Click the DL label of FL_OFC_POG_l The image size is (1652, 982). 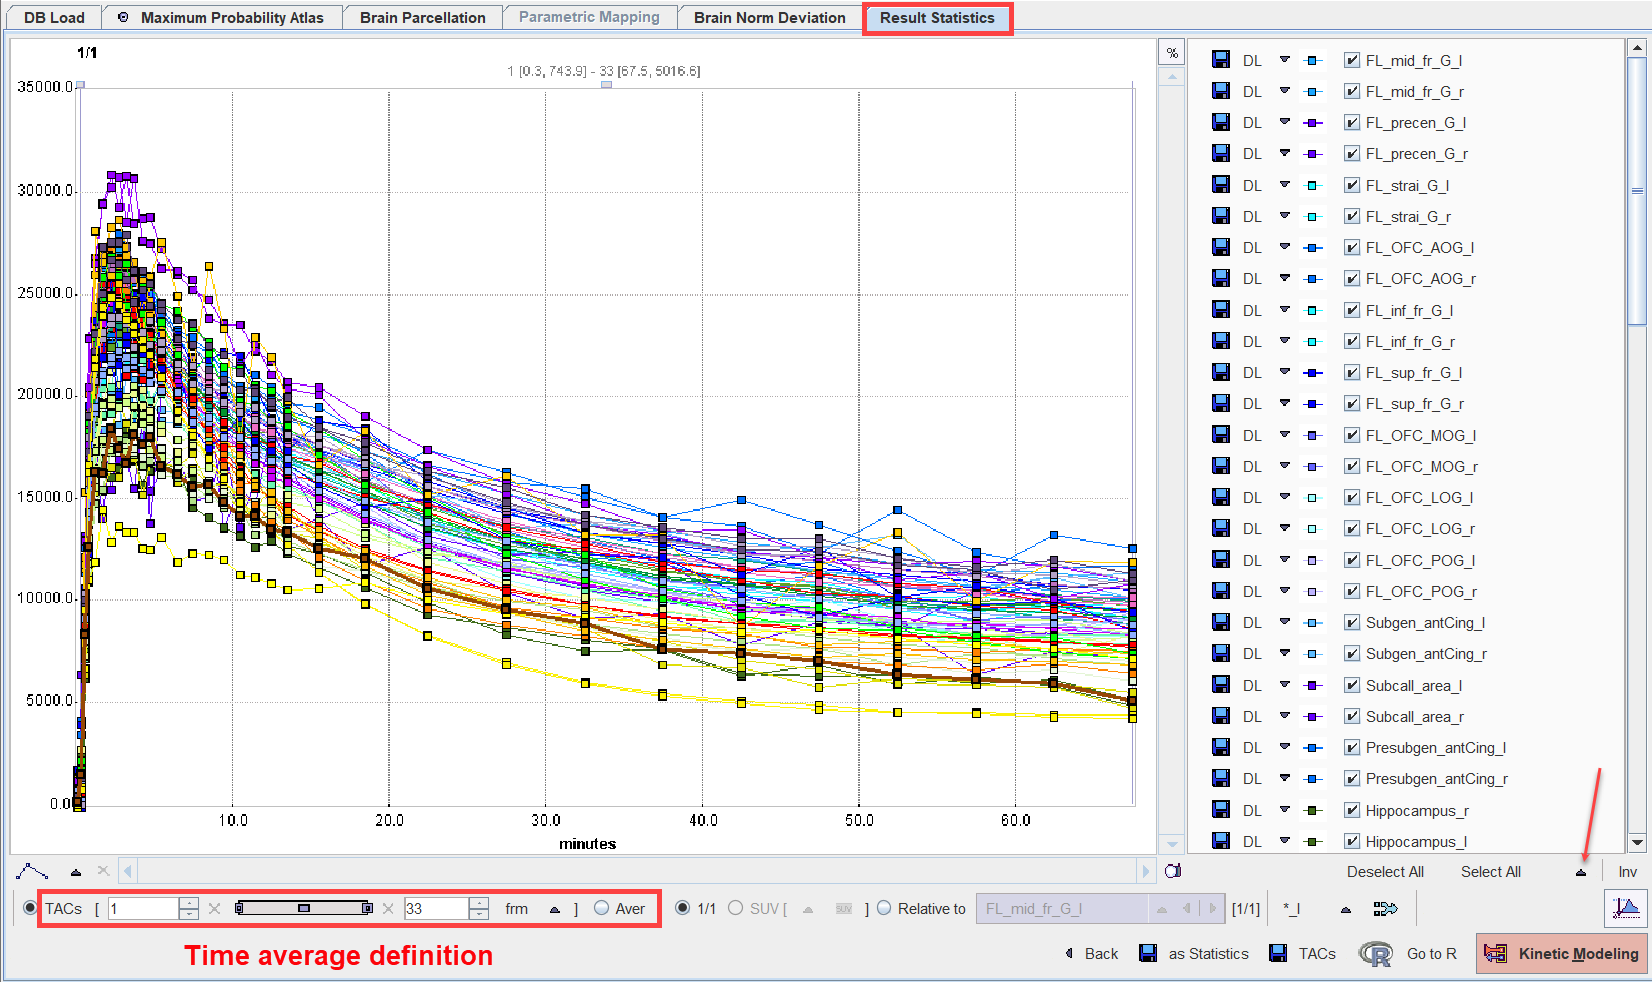(x=1252, y=560)
